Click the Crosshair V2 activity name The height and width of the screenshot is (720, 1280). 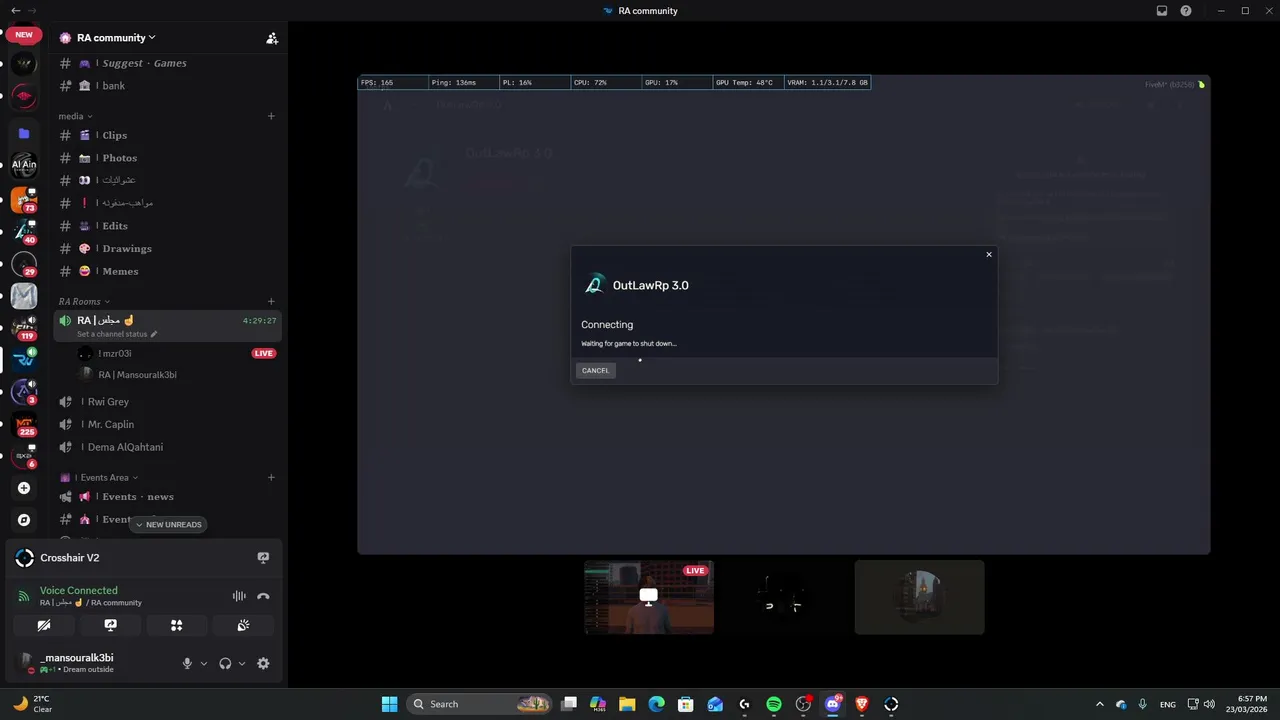[70, 558]
